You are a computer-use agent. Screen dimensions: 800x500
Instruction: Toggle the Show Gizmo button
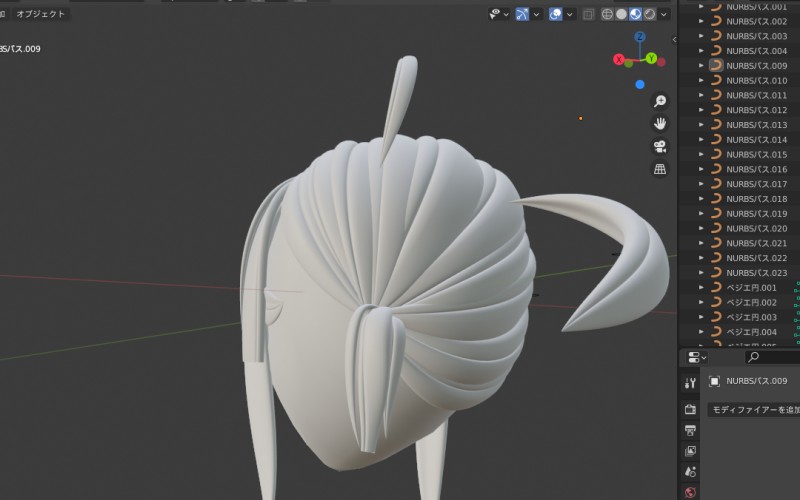point(522,14)
